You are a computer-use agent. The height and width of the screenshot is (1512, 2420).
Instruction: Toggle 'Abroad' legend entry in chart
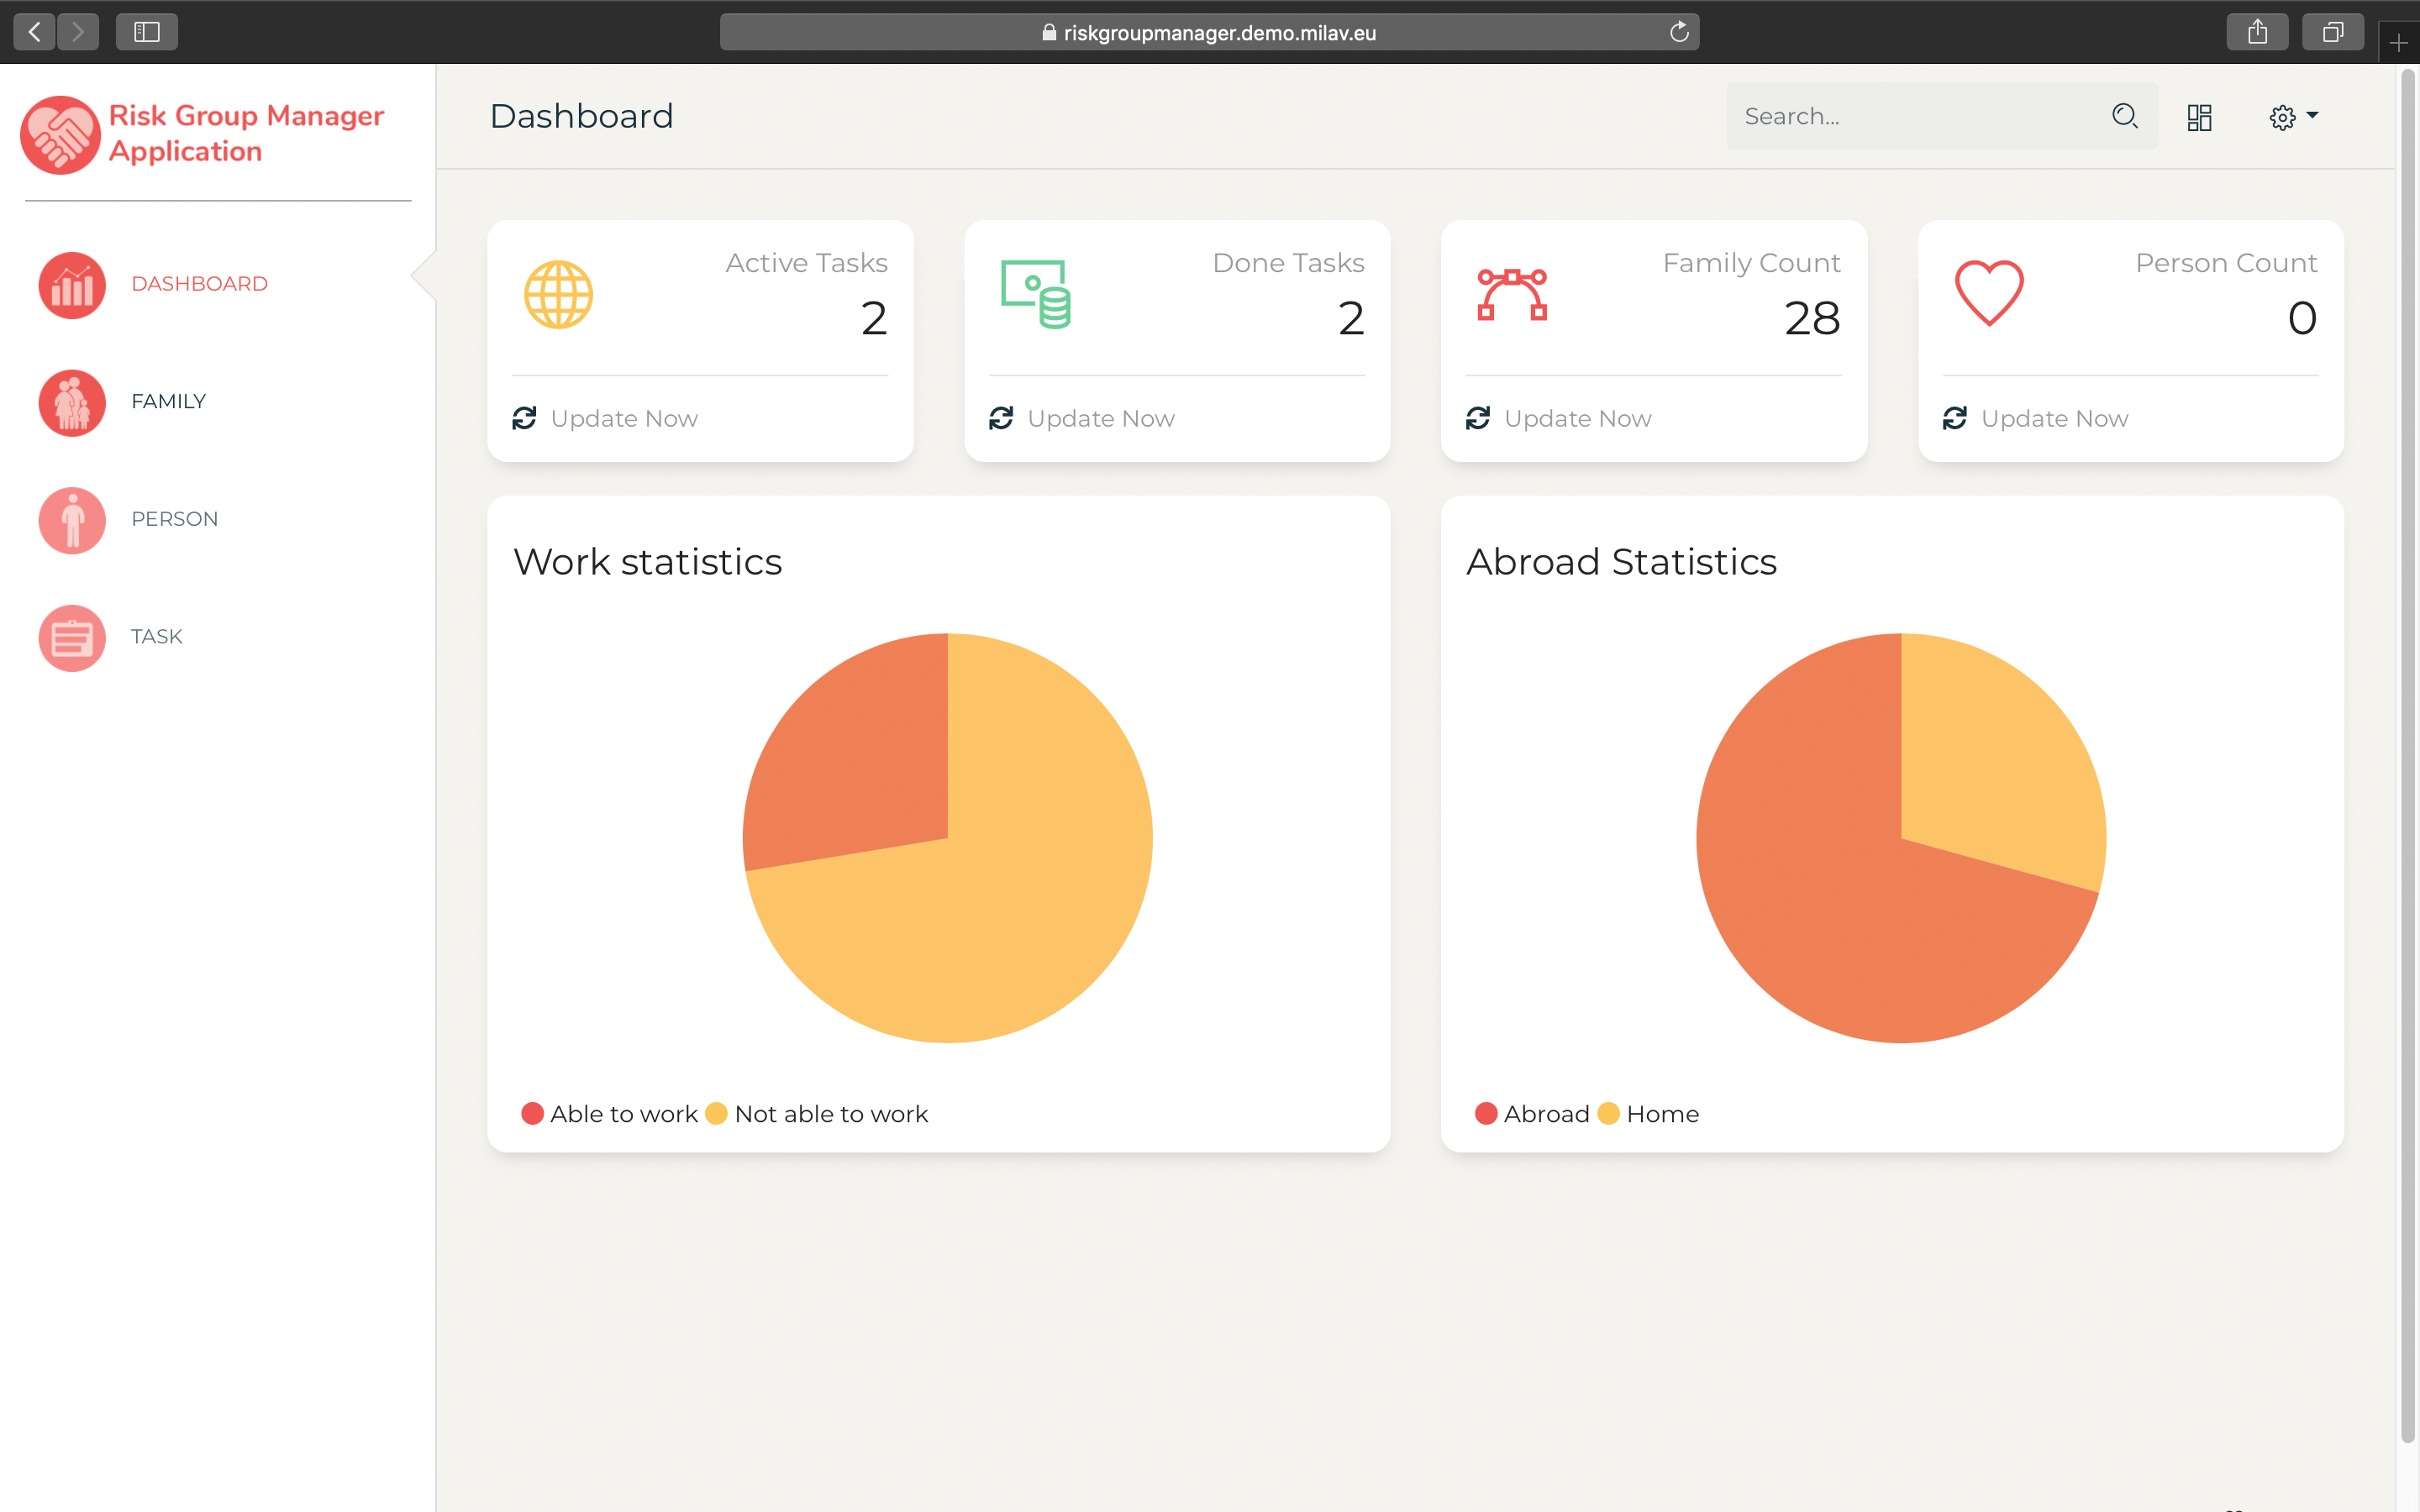tap(1545, 1114)
